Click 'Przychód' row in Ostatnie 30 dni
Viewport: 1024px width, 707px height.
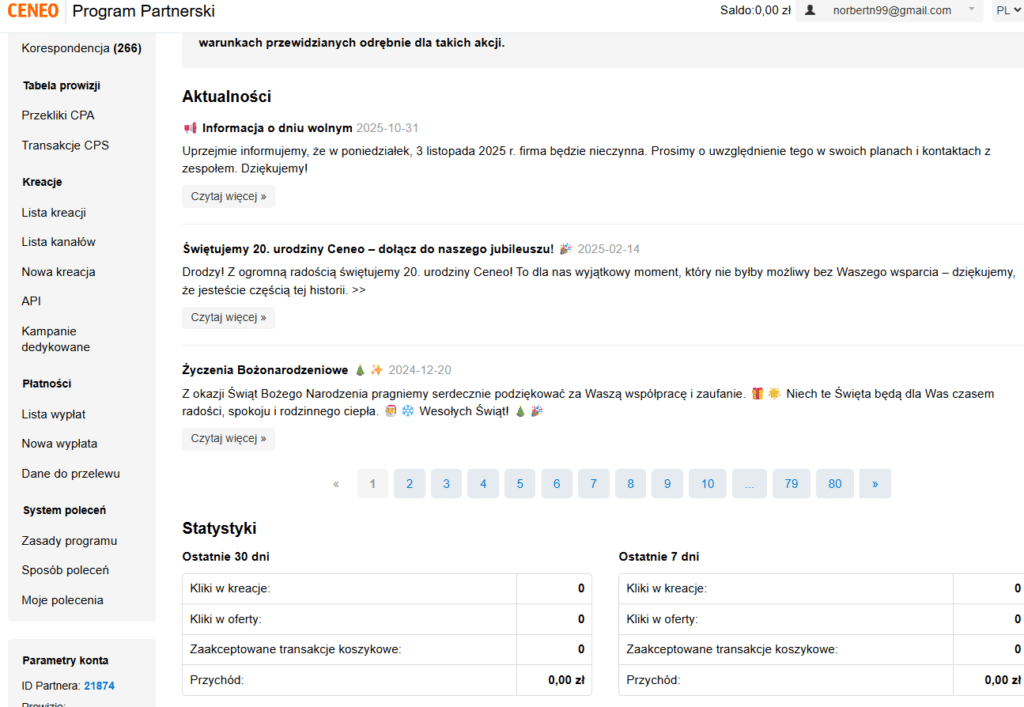click(x=387, y=680)
